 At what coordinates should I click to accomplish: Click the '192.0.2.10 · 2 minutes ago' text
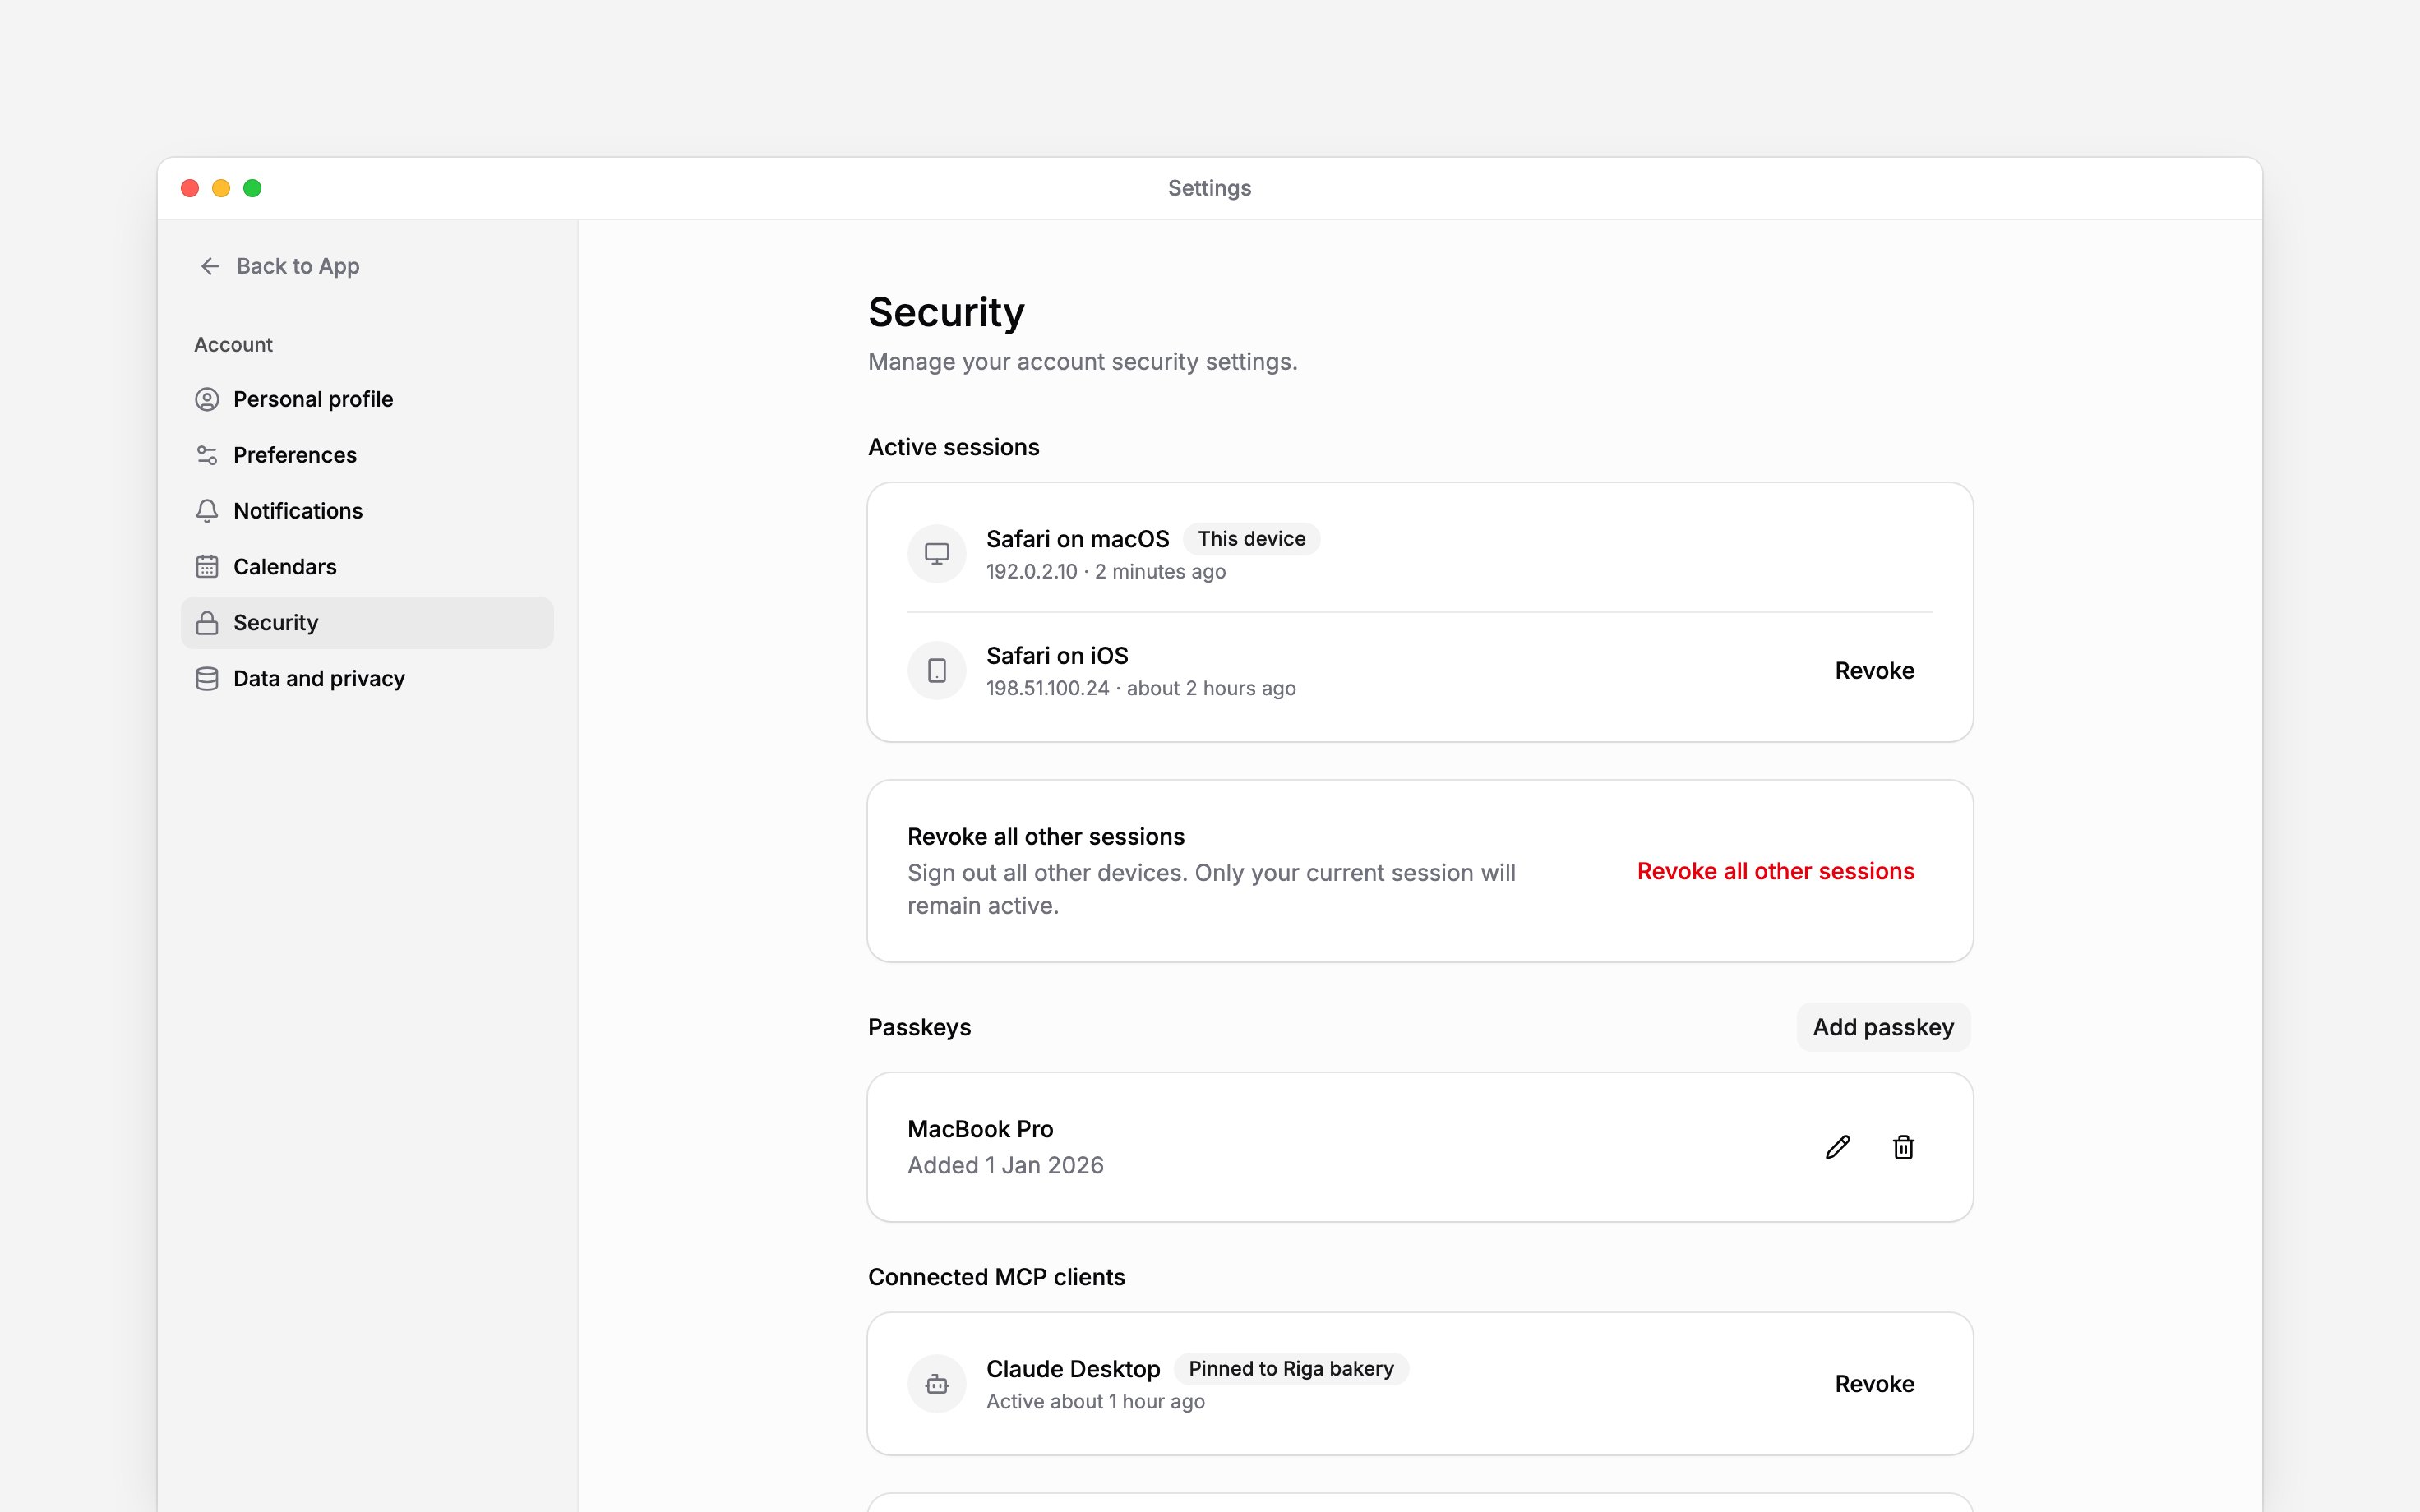pyautogui.click(x=1106, y=572)
